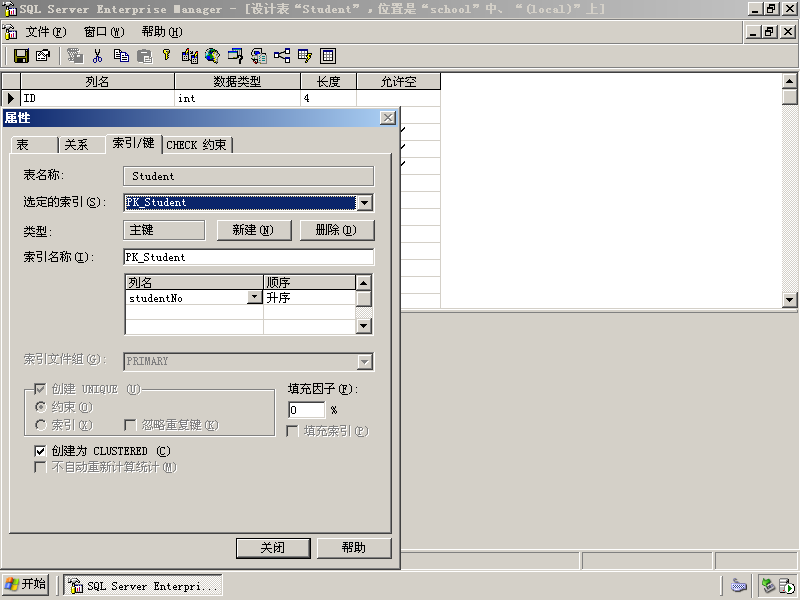Switch to the 索引/键 tab
800x600 pixels.
pos(134,143)
